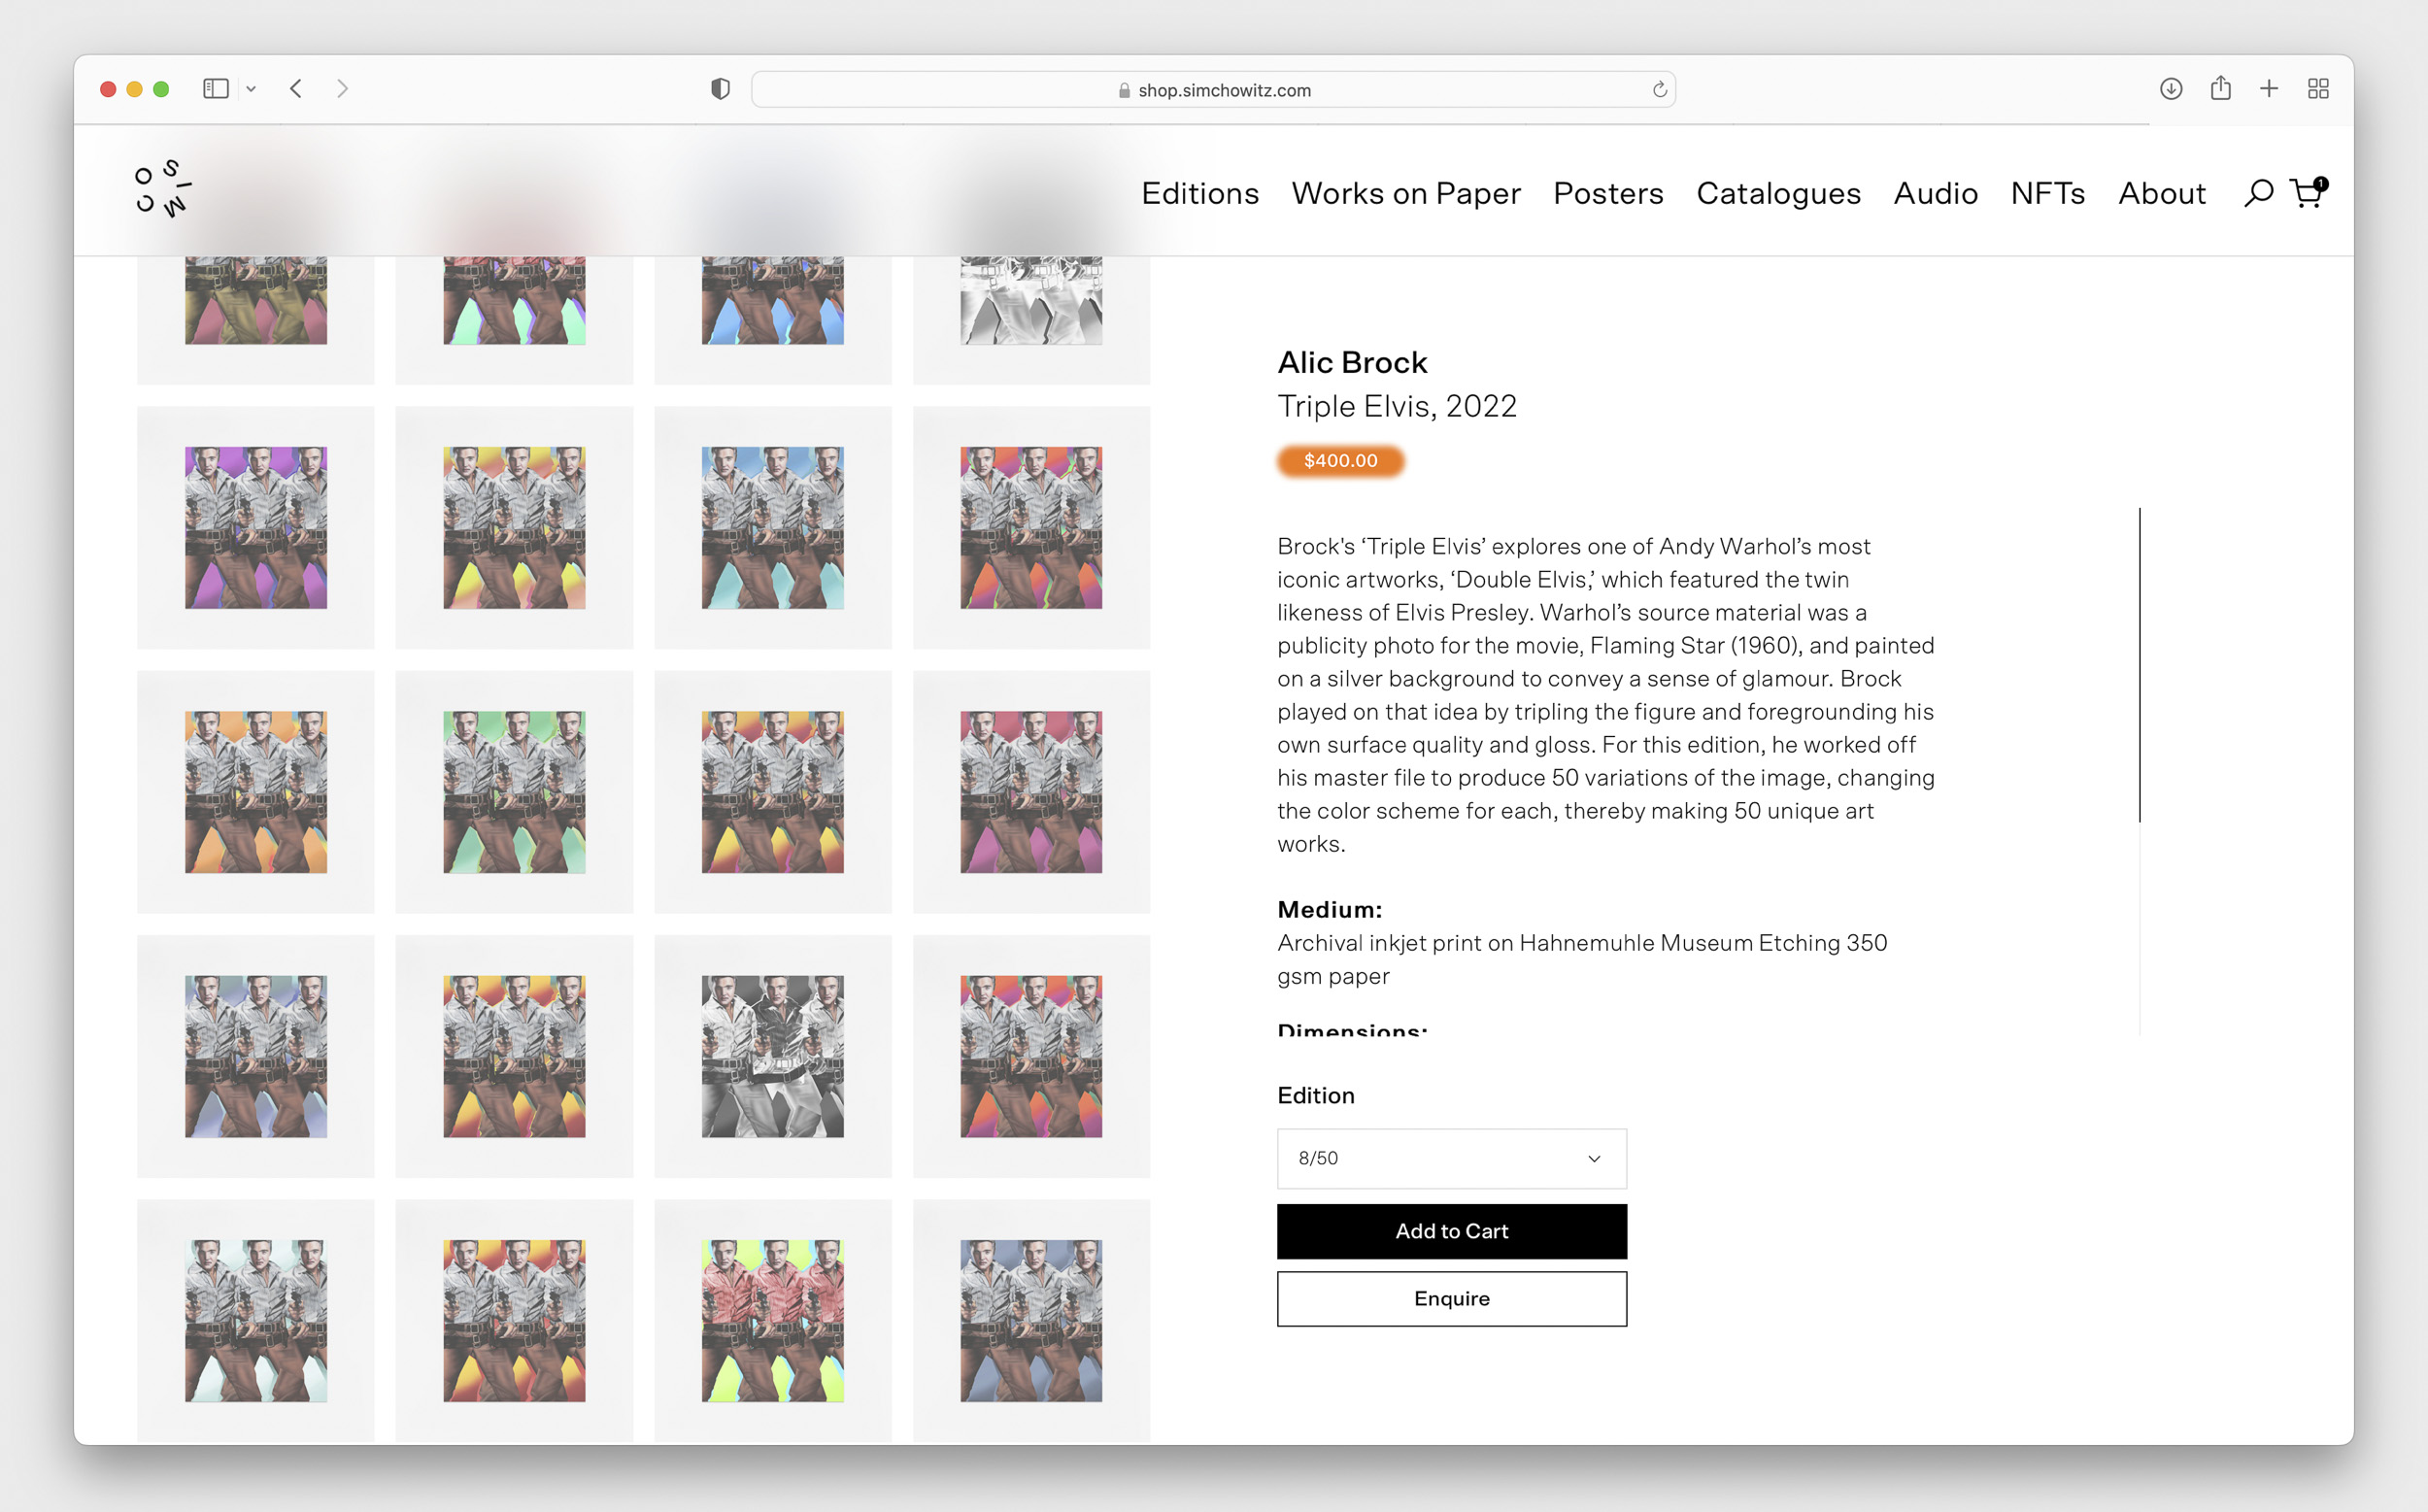Click the Simco logo icon

(162, 188)
